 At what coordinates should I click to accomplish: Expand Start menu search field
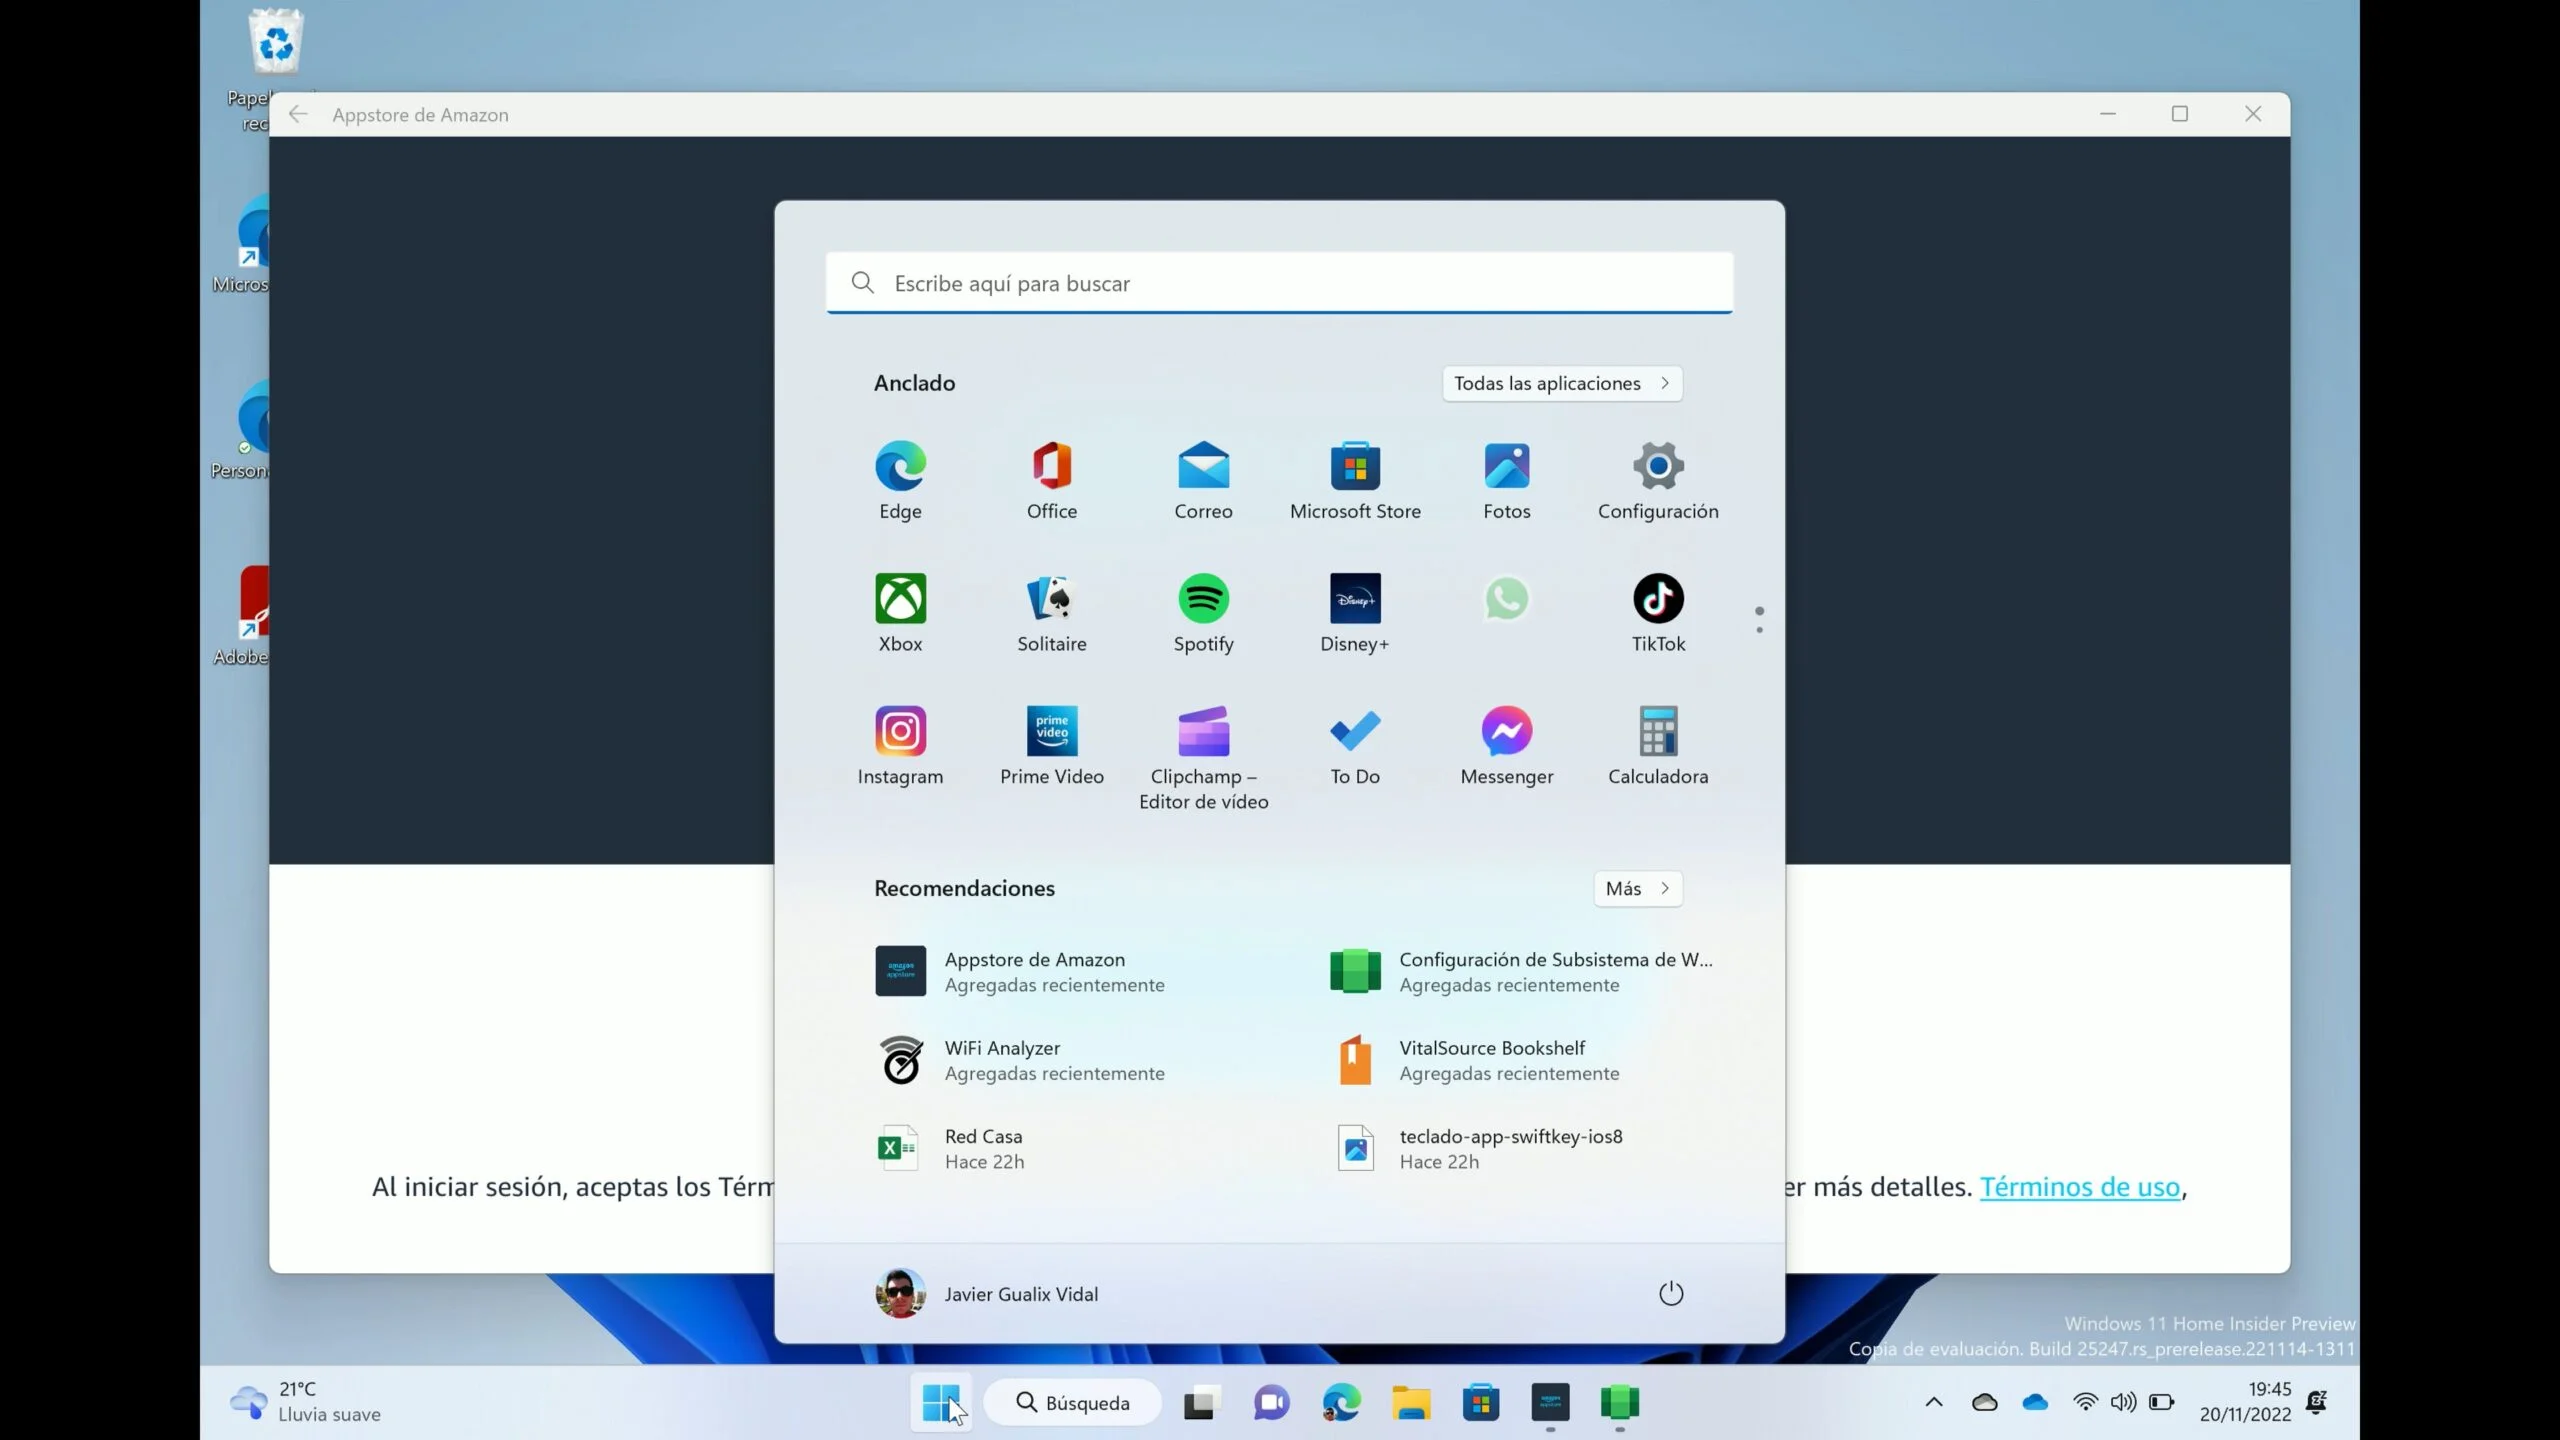[1280, 281]
